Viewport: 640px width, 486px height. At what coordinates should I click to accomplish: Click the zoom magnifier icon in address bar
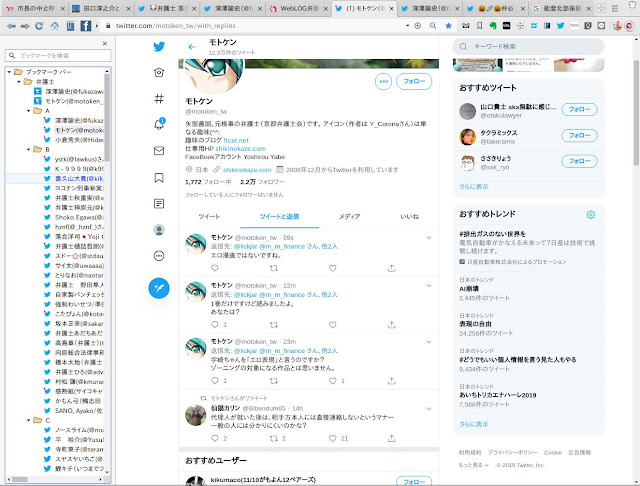[433, 26]
